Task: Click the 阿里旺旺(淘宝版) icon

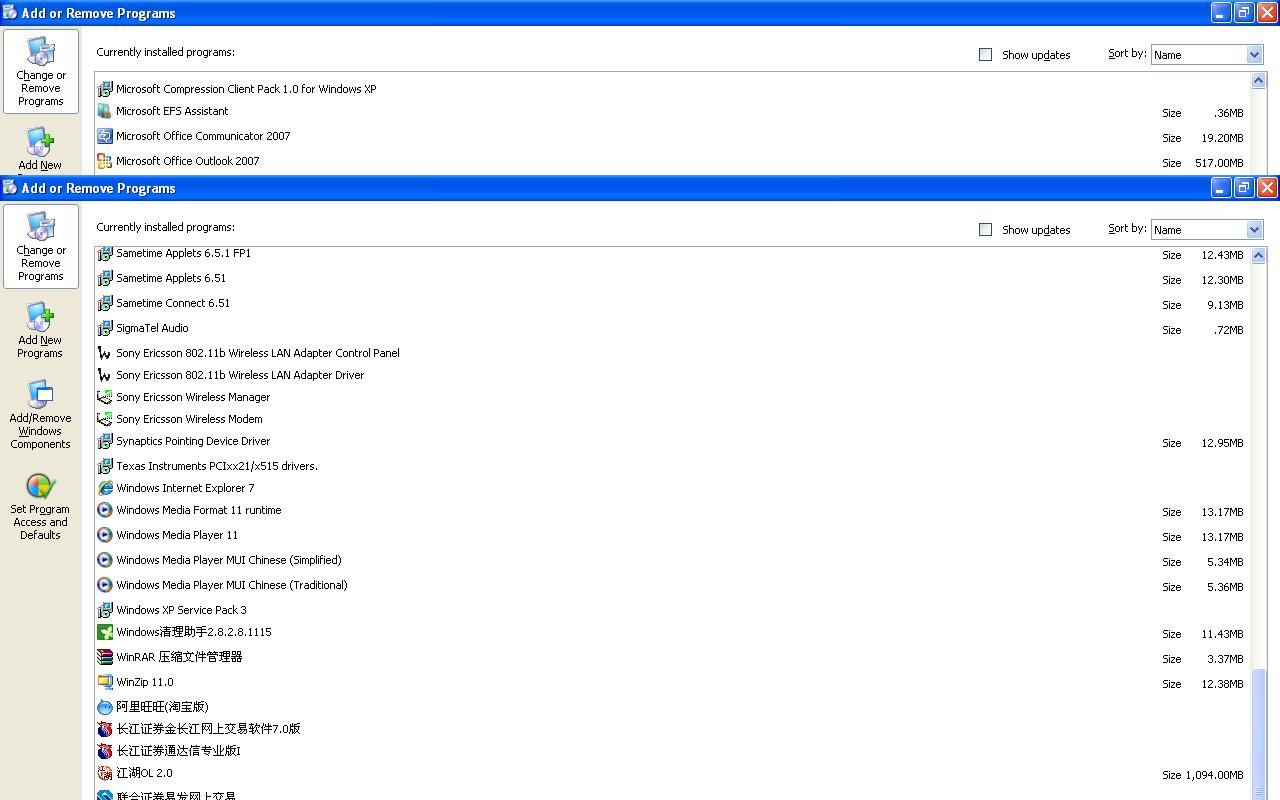Action: pyautogui.click(x=104, y=707)
